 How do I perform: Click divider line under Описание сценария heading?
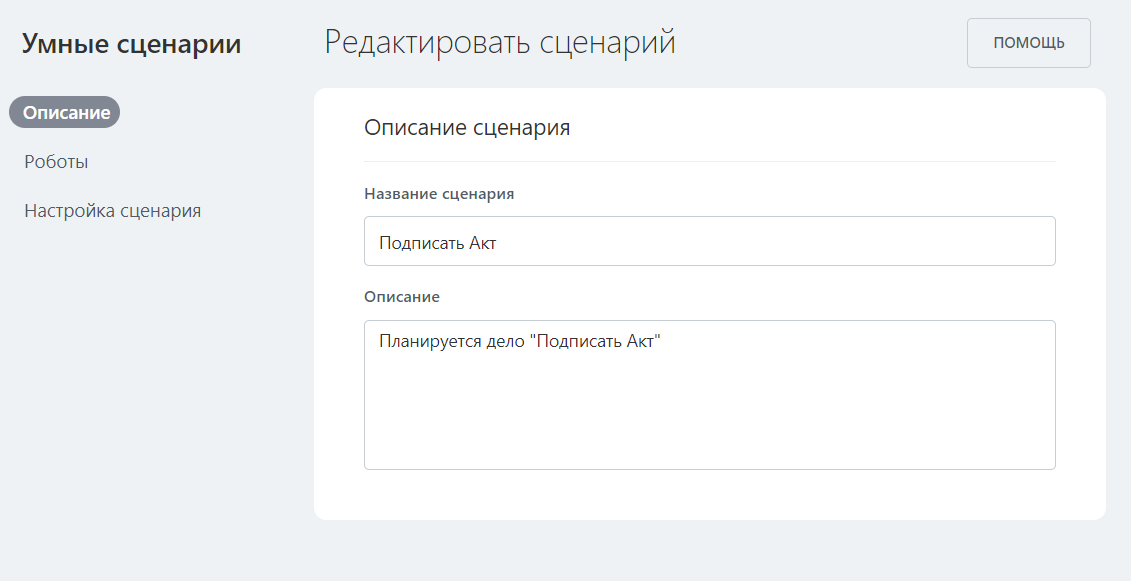click(709, 161)
